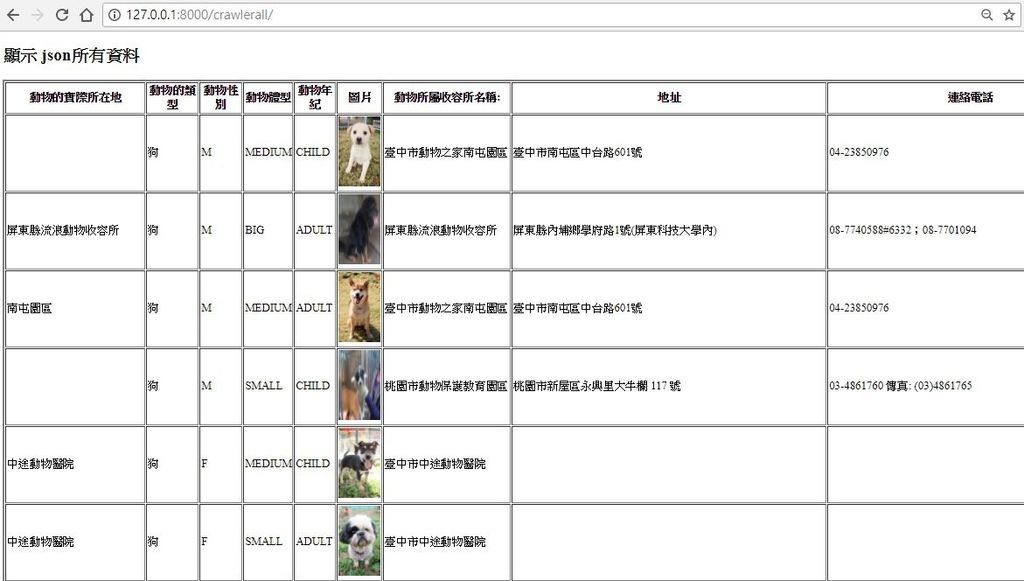Select the address 屏東縣內埔鄉學府路1號
The height and width of the screenshot is (581, 1024).
(615, 230)
